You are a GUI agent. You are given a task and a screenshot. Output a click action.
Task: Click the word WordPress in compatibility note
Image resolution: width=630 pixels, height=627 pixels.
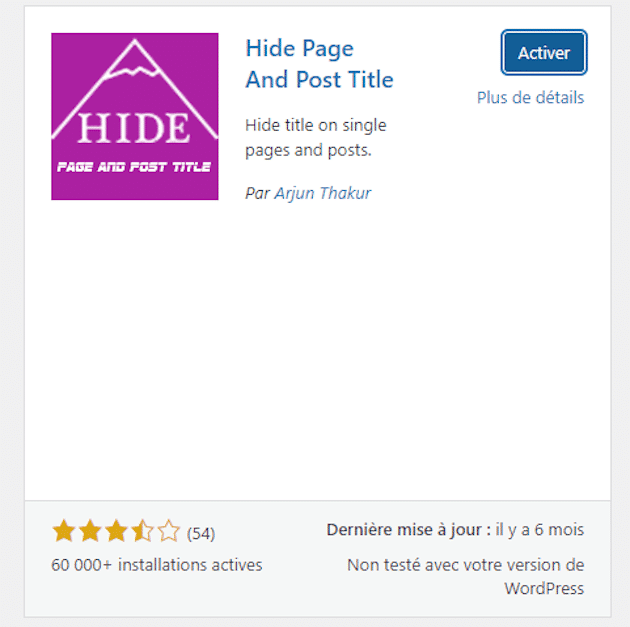(544, 588)
